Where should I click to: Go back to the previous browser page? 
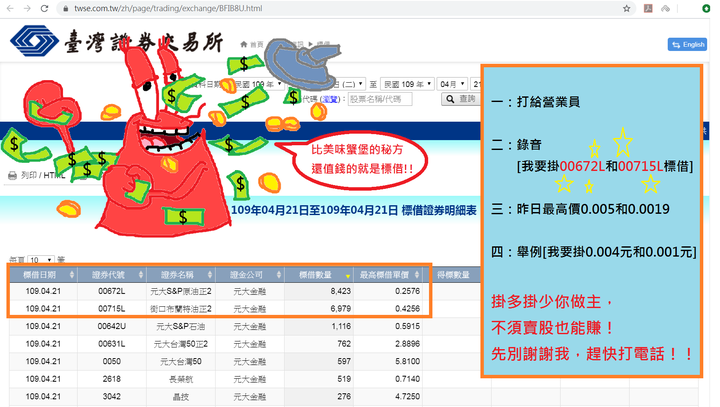(10, 8)
